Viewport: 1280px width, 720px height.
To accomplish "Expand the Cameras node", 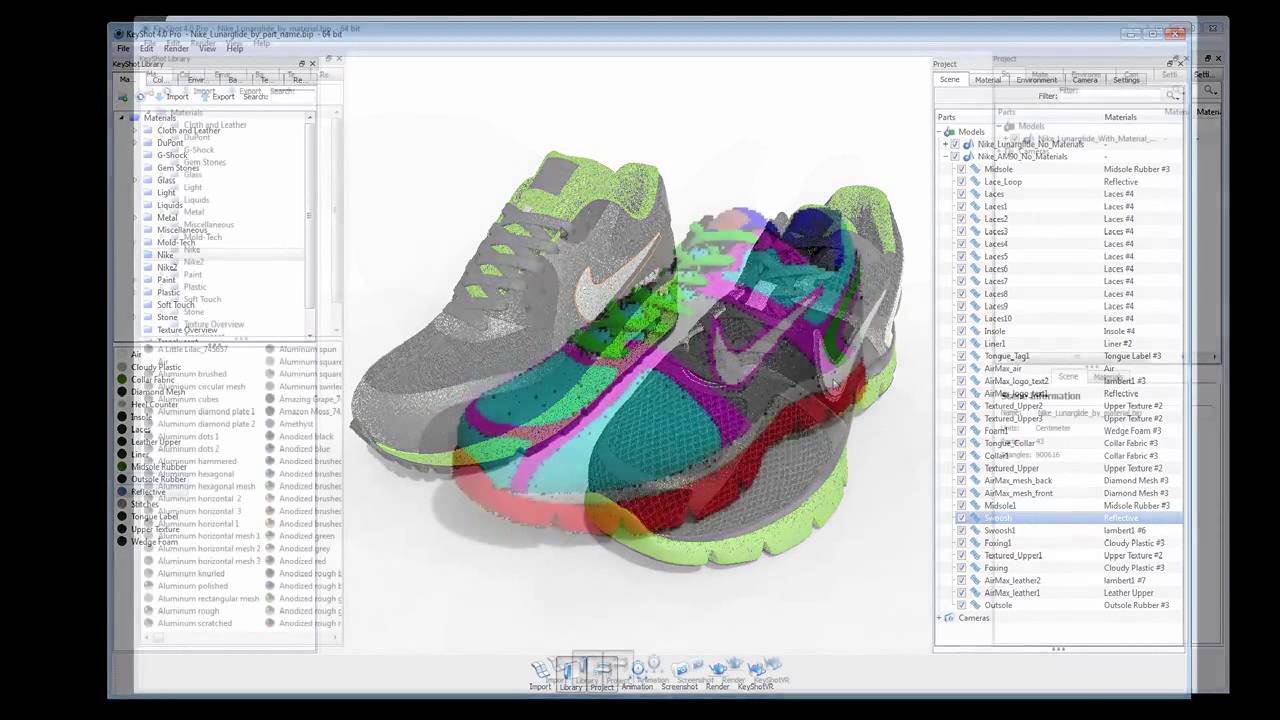I will click(x=939, y=618).
